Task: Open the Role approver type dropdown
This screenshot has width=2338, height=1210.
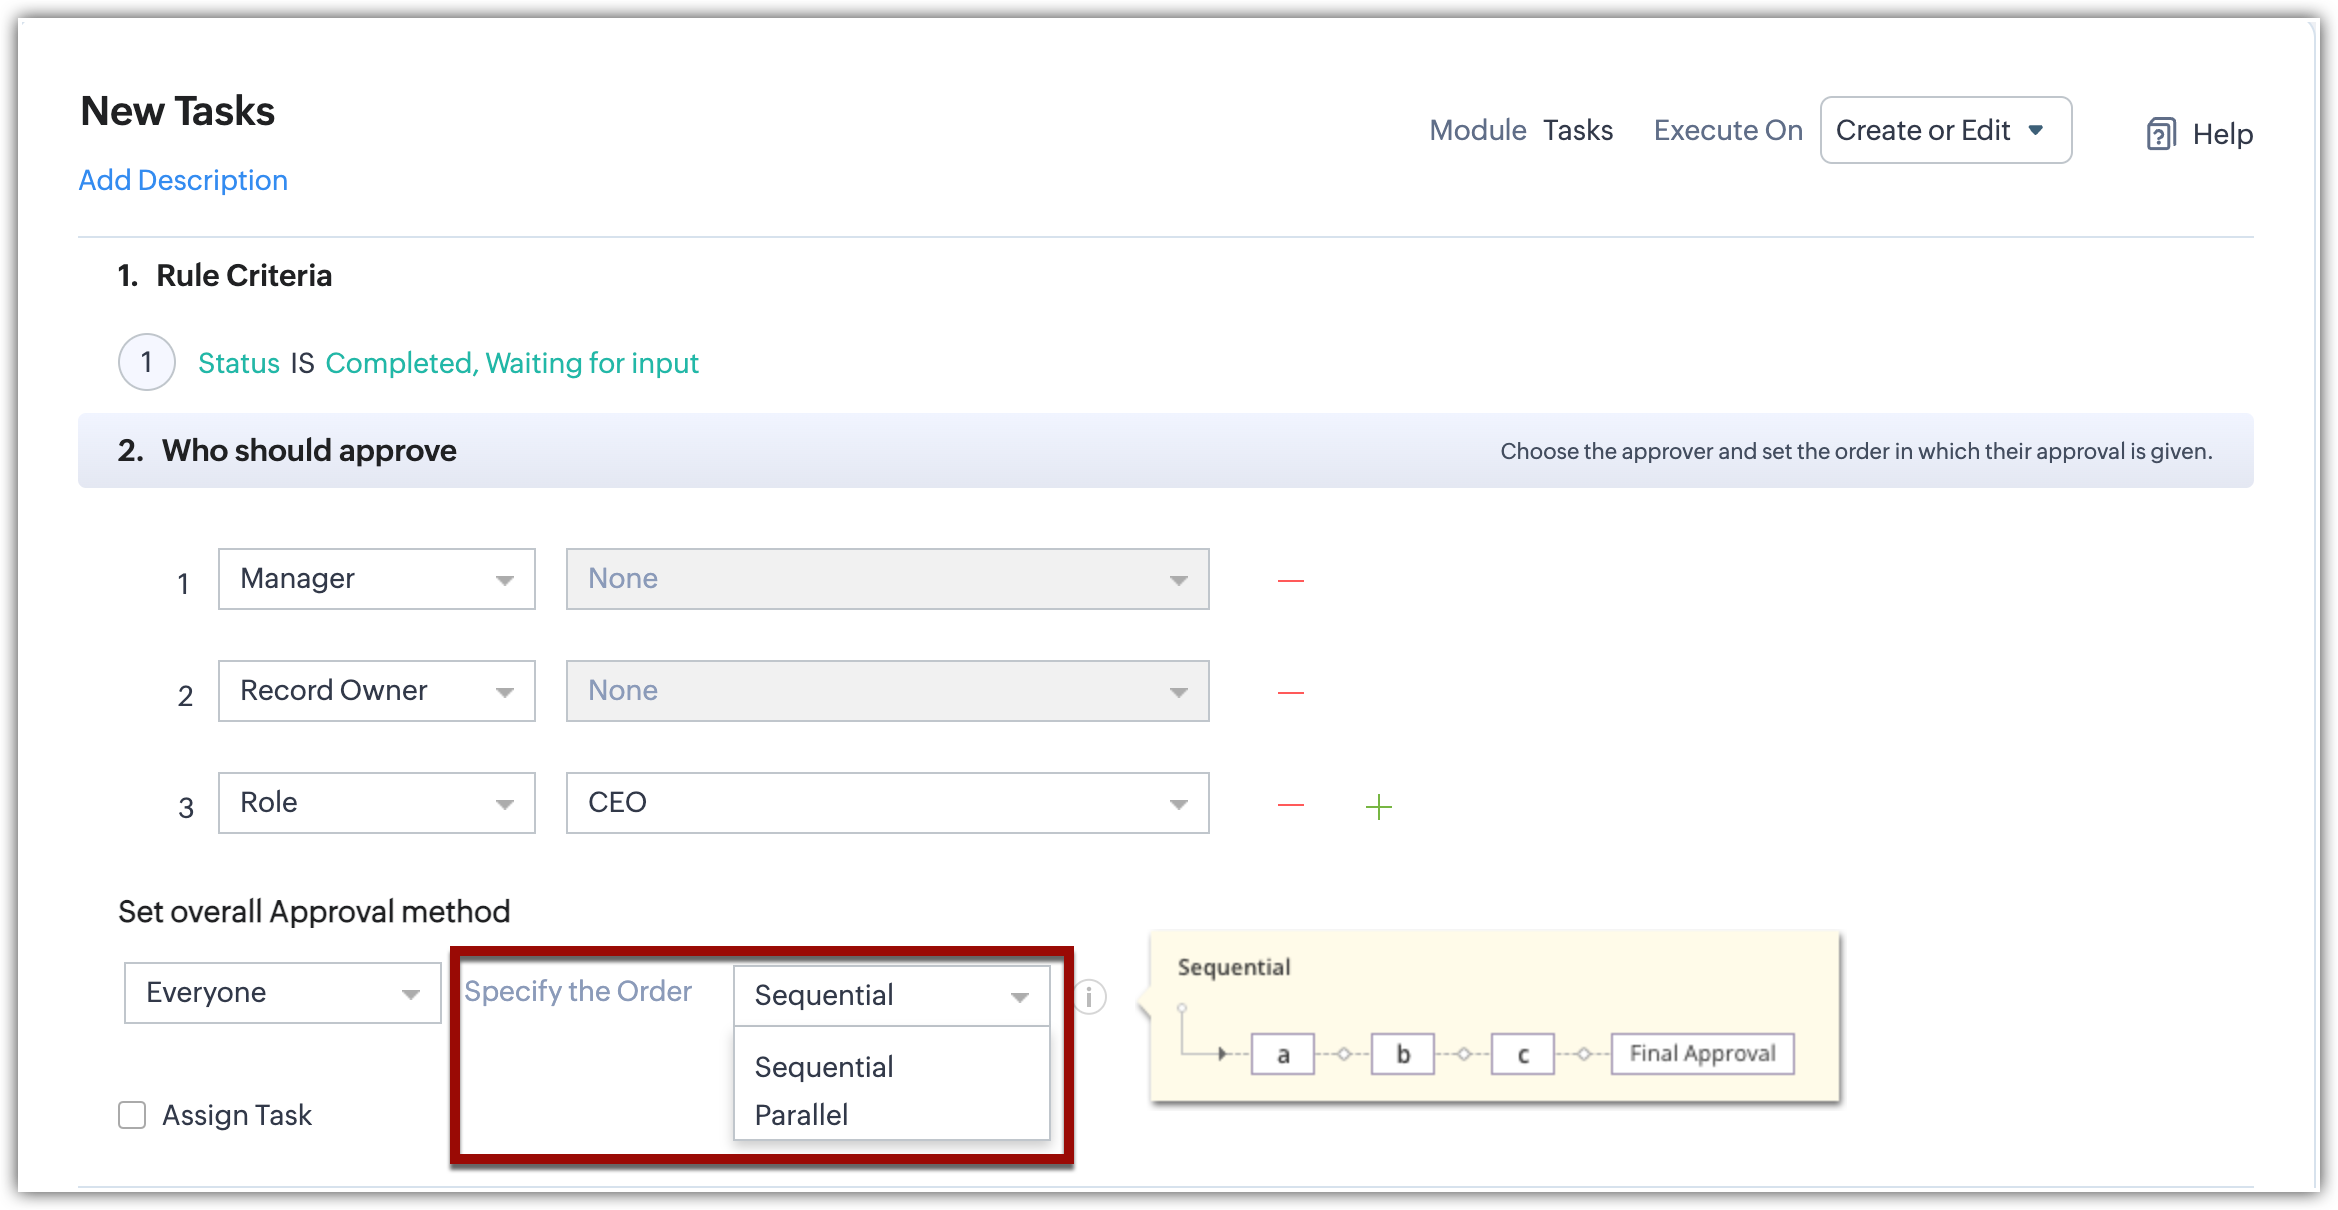Action: tap(377, 803)
